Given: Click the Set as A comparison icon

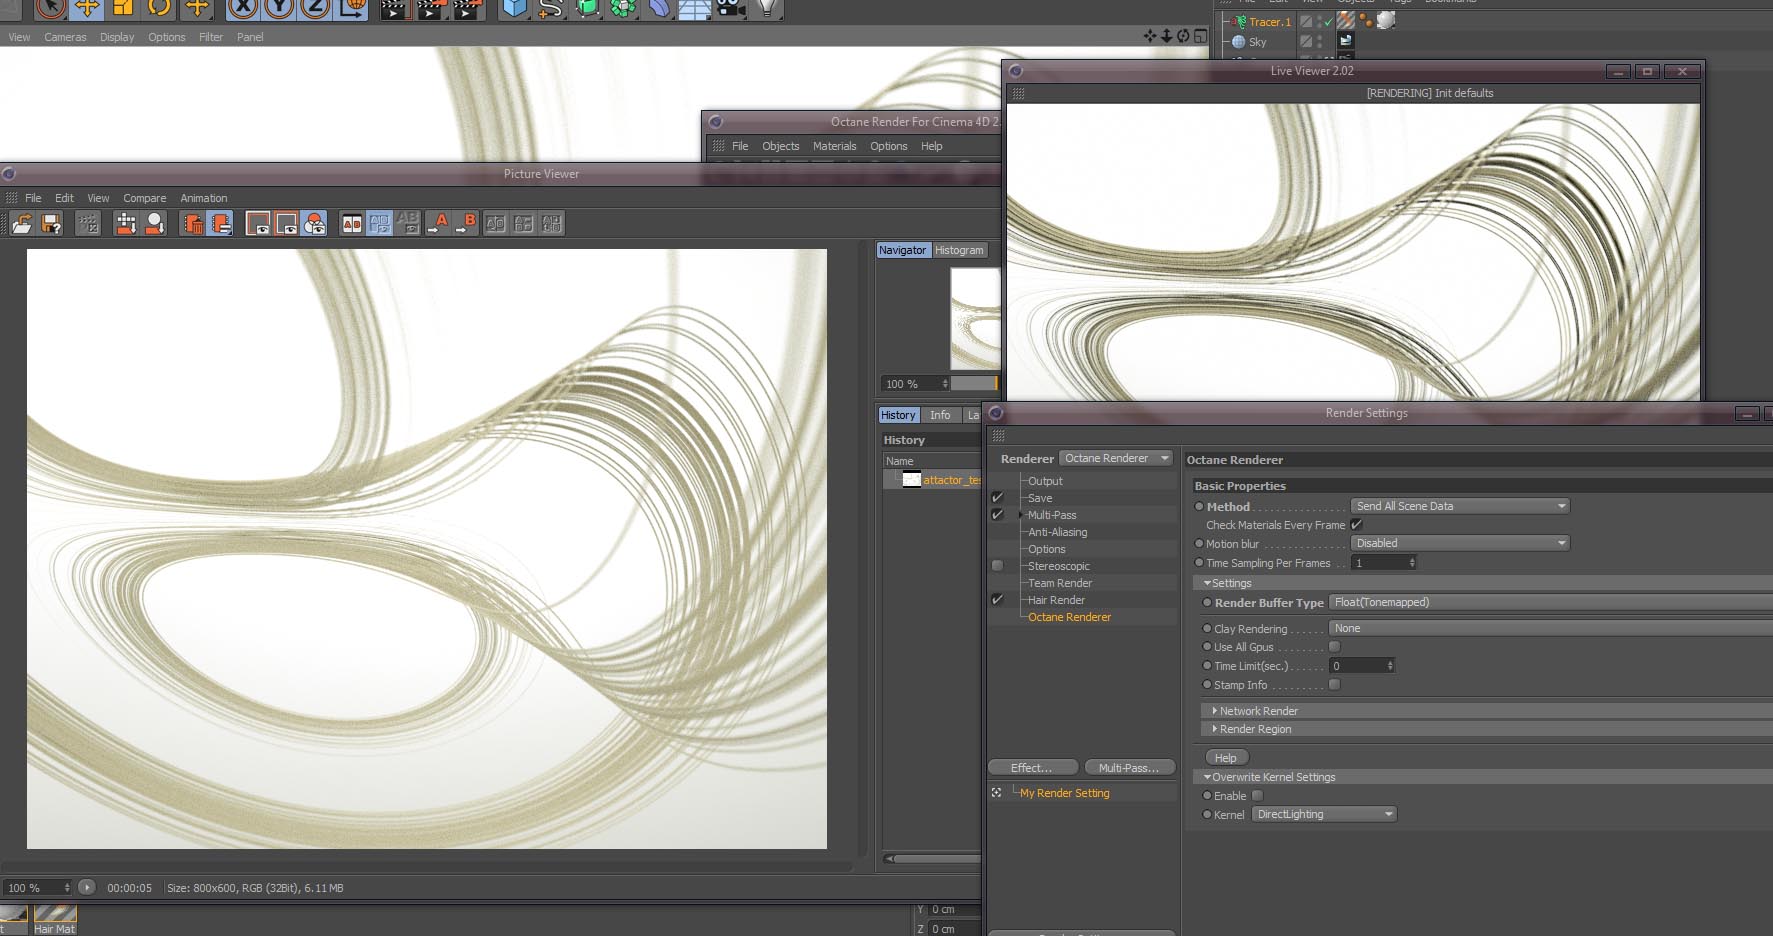Looking at the screenshot, I should point(438,224).
